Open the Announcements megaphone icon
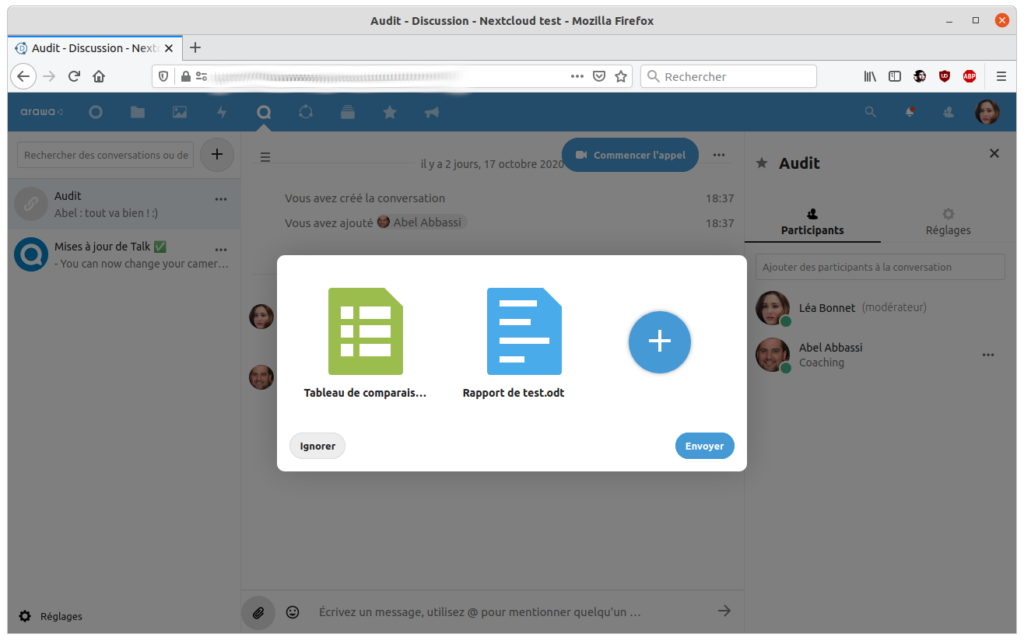The width and height of the screenshot is (1024, 641). coord(432,112)
